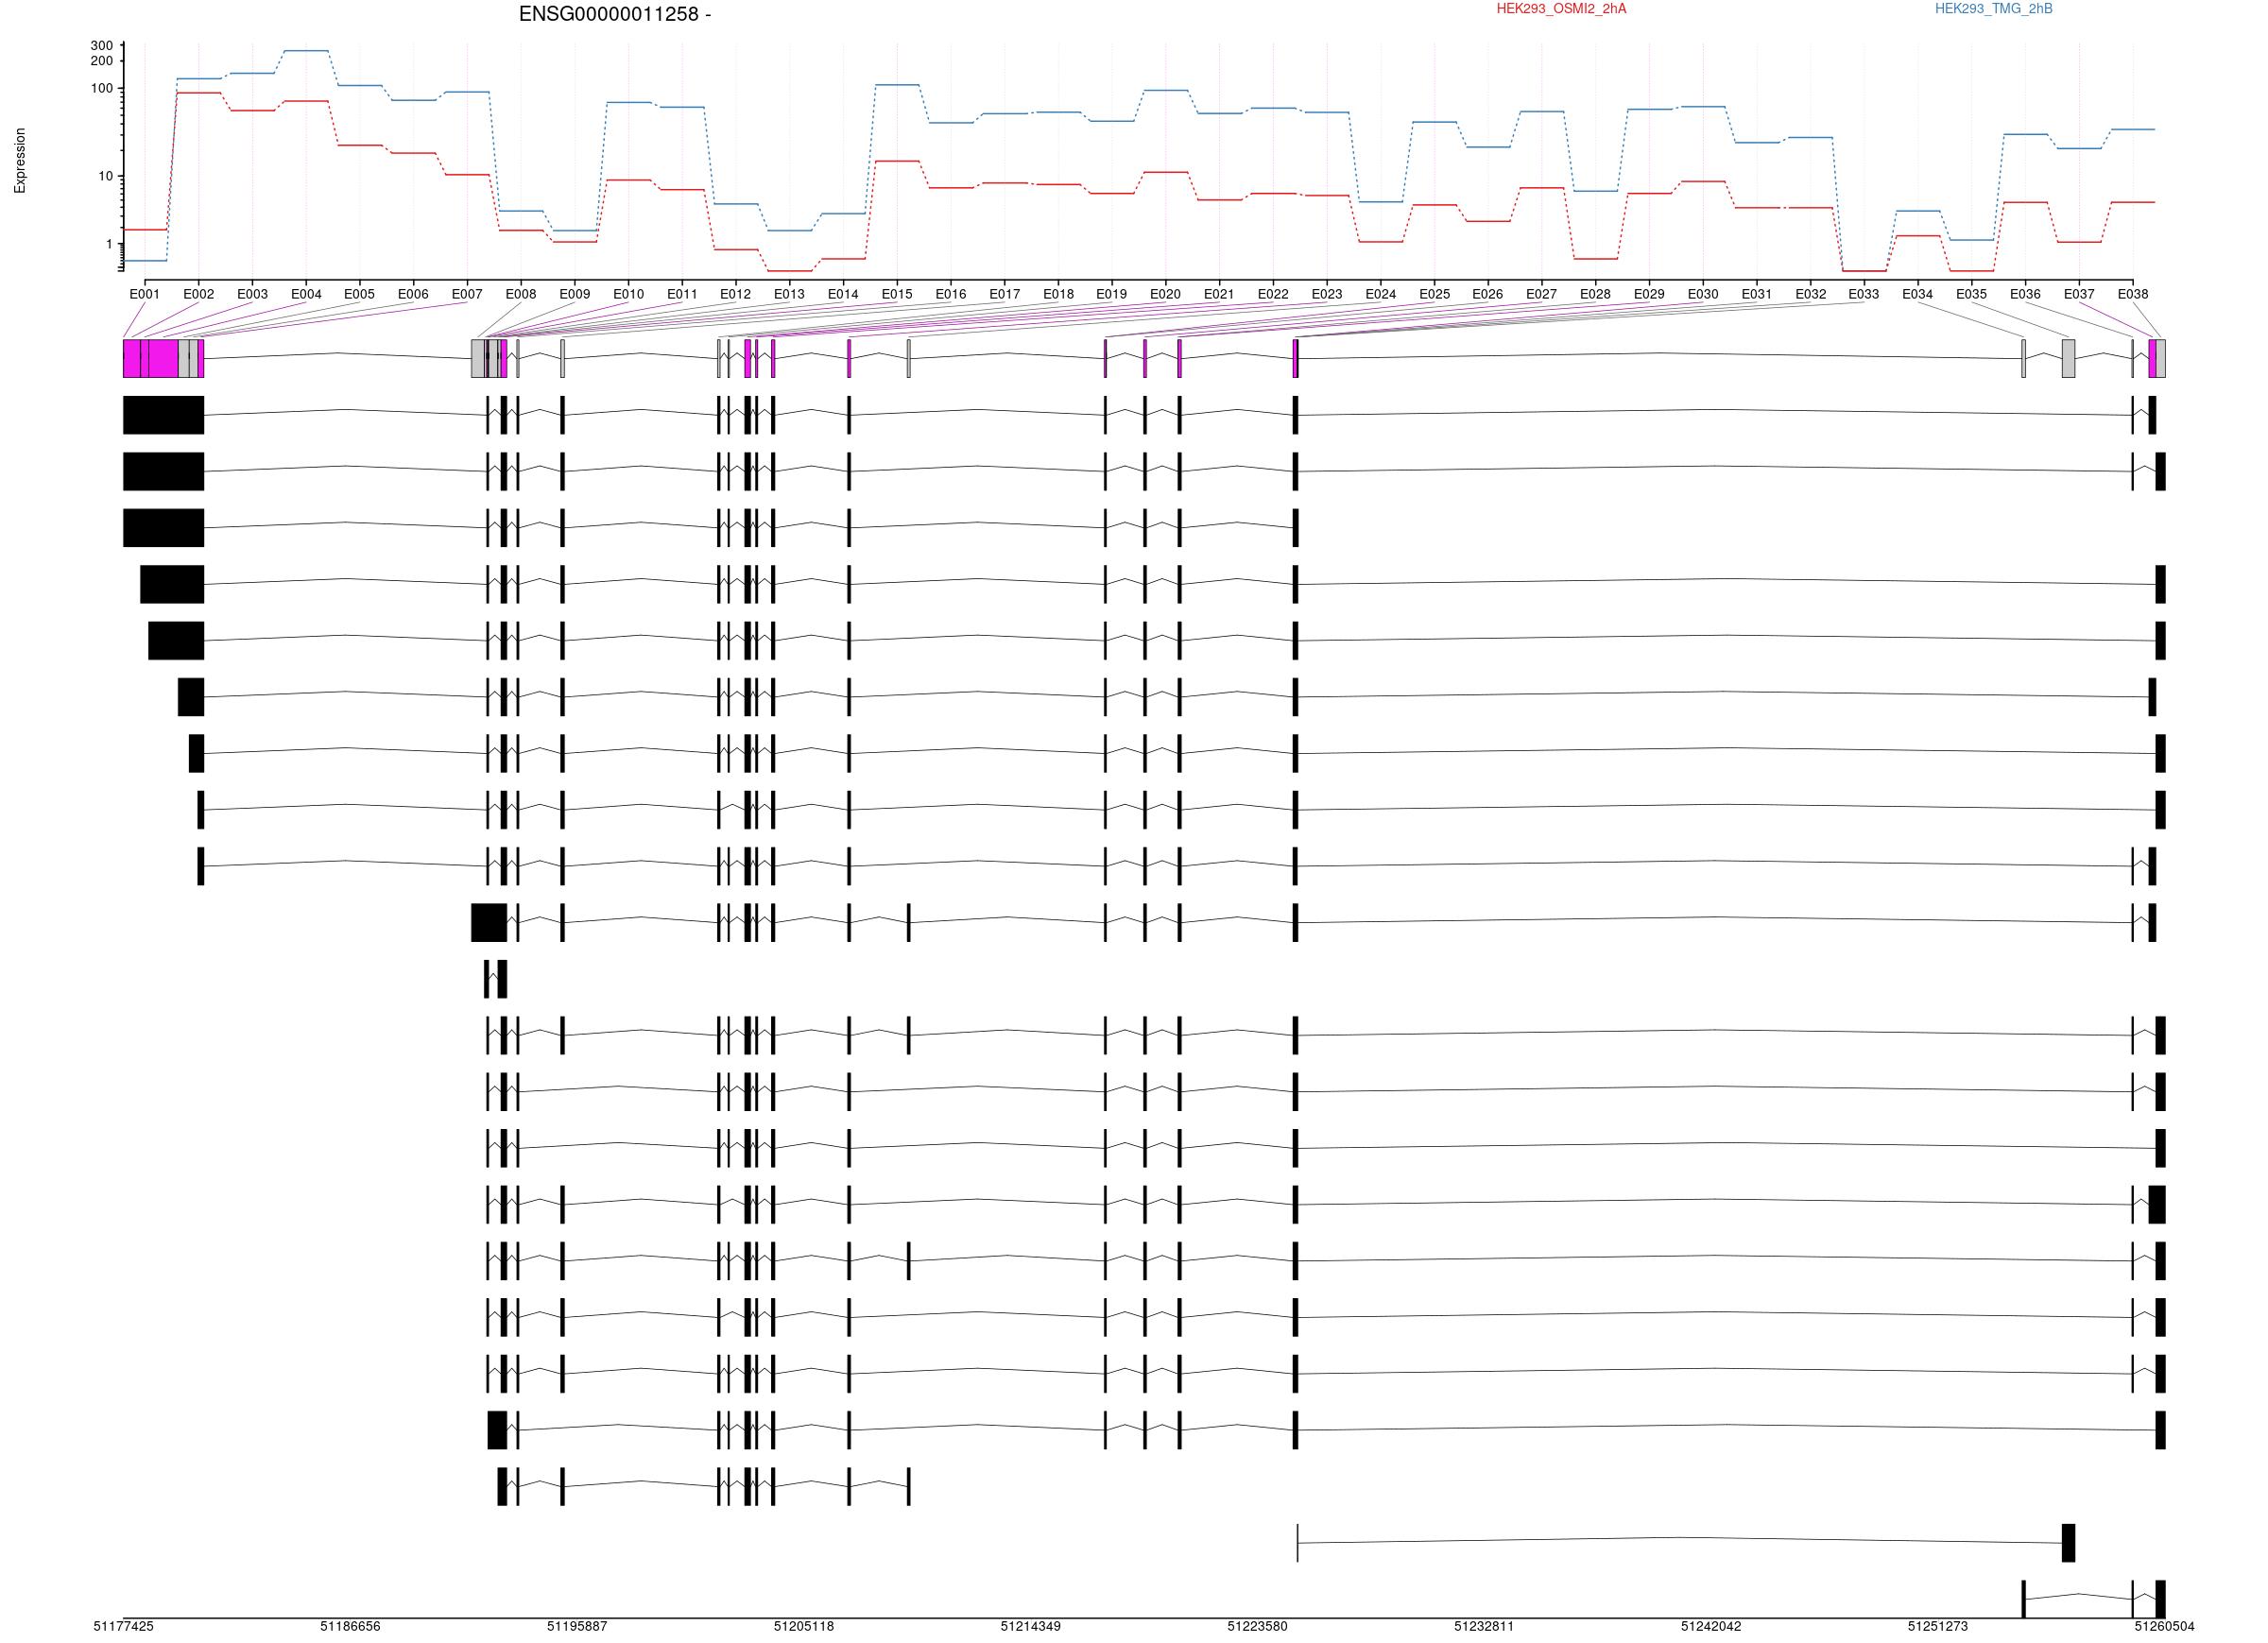Click y-axis tick value 10
2268x1643 pixels.
(x=105, y=176)
